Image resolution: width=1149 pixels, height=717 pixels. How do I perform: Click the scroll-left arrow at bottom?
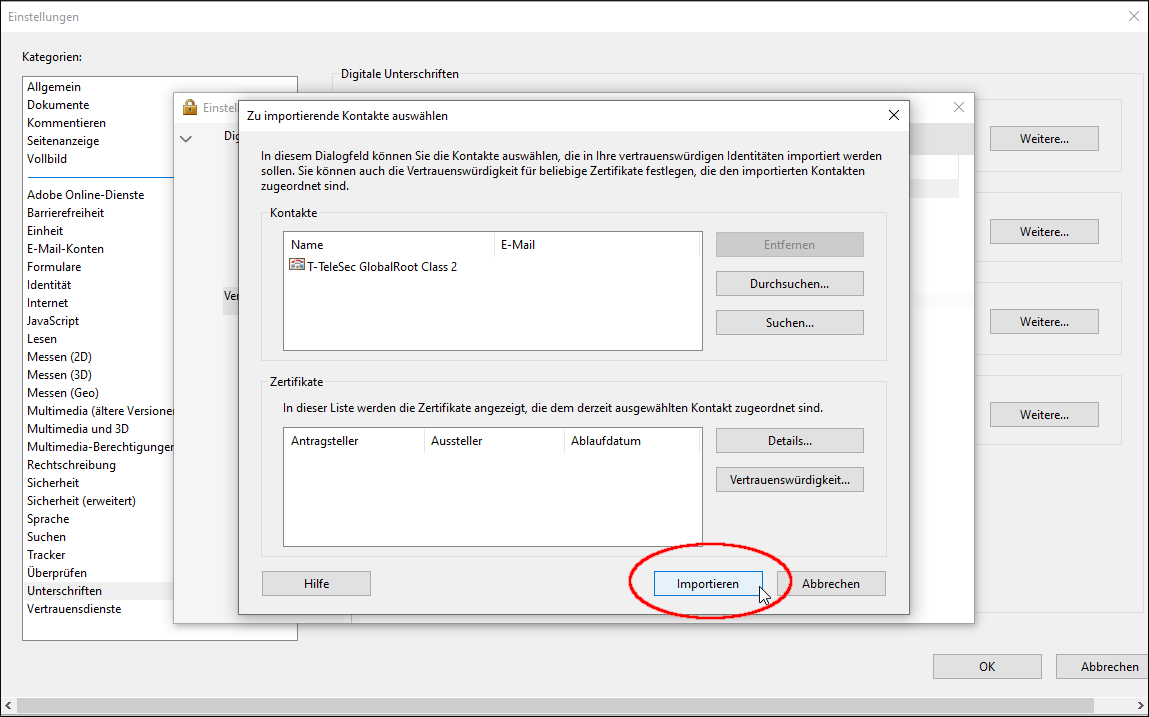8,705
